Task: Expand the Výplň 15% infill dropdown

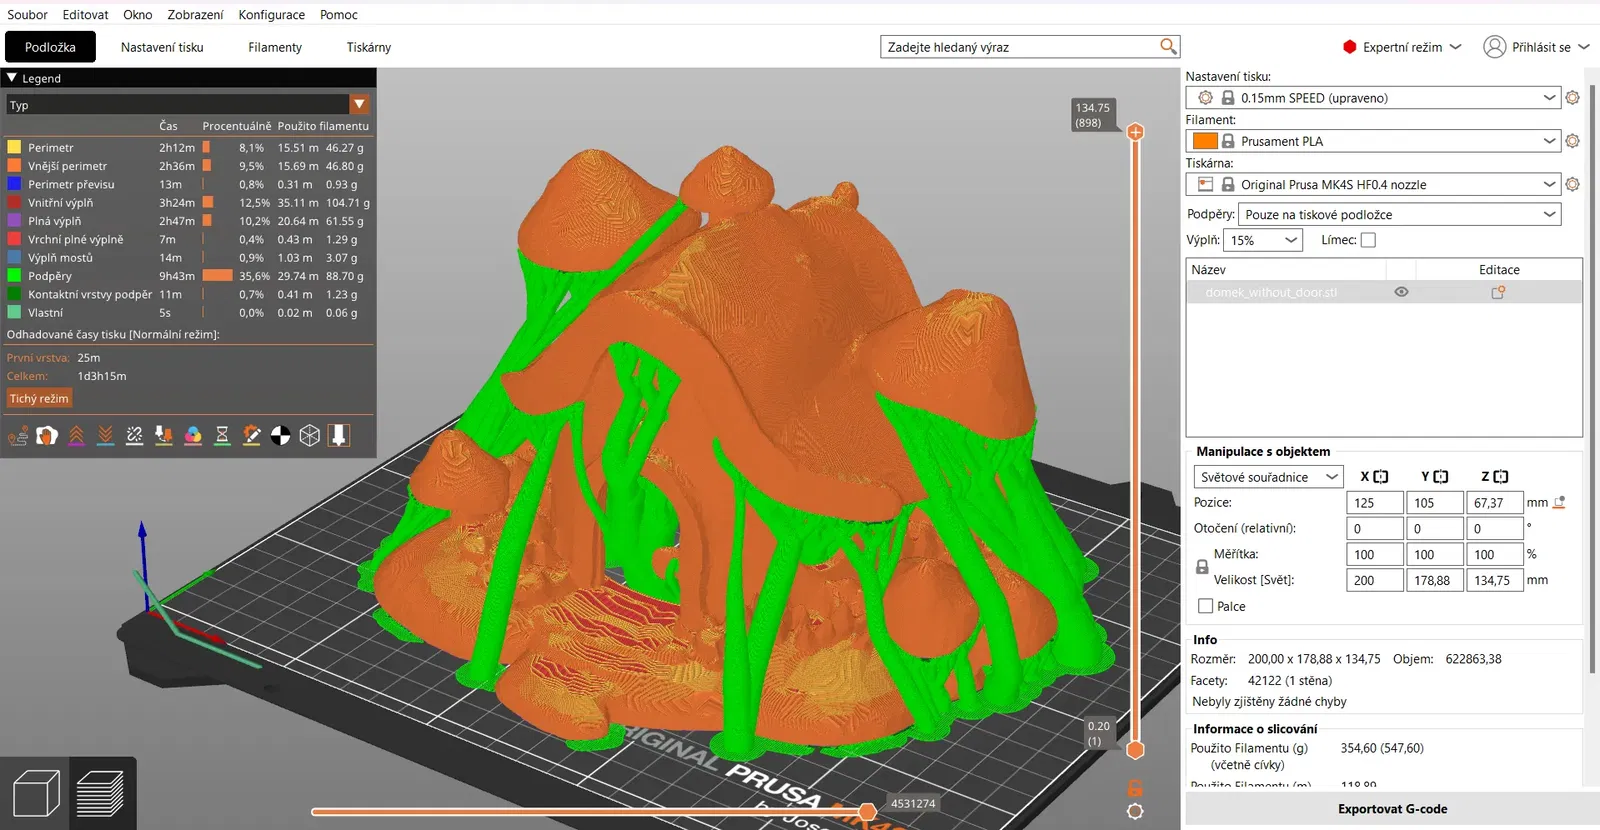Action: coord(1264,240)
